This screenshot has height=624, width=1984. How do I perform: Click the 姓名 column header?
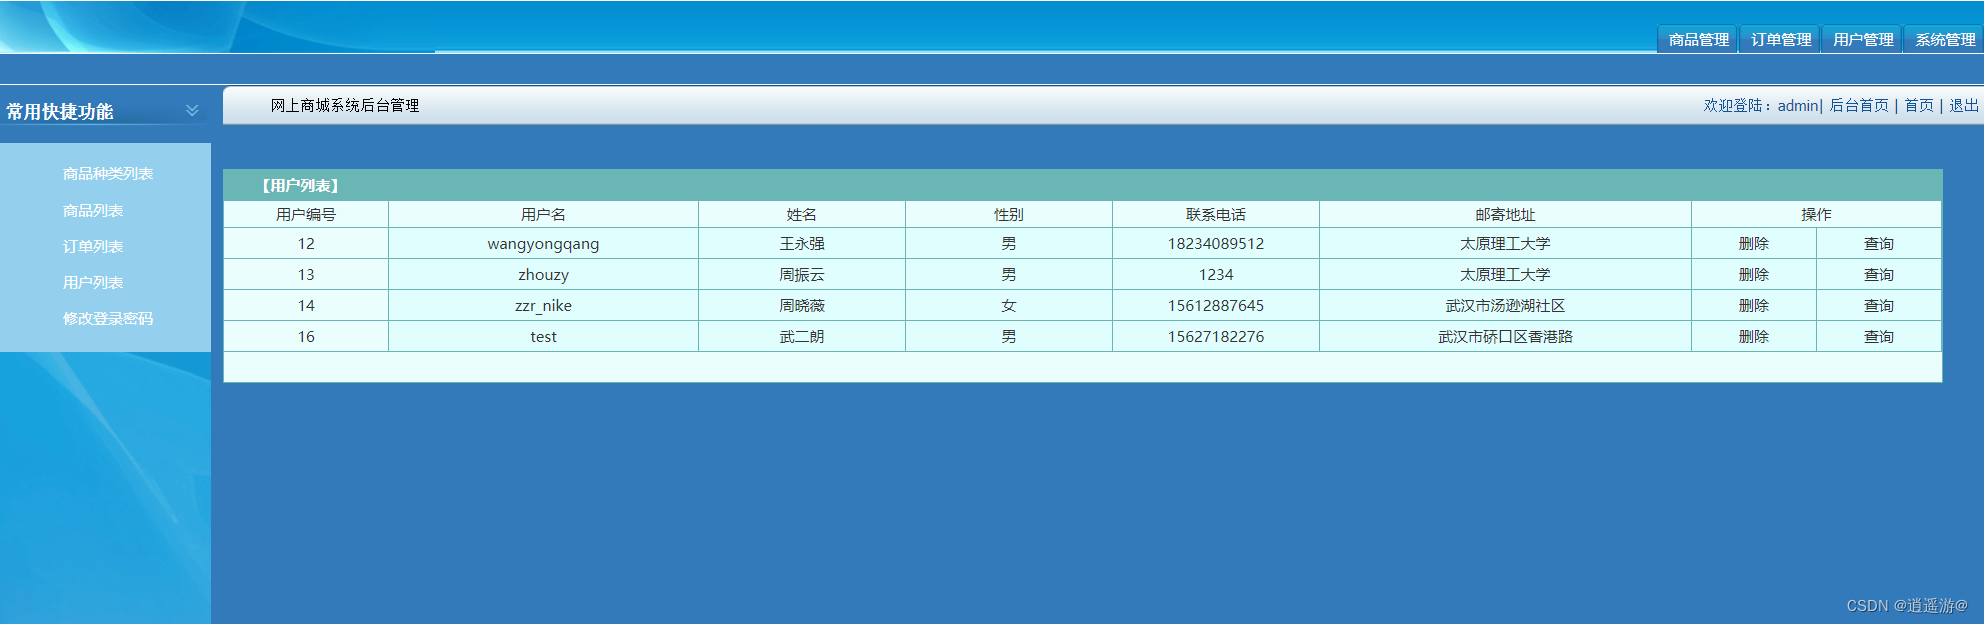click(802, 215)
